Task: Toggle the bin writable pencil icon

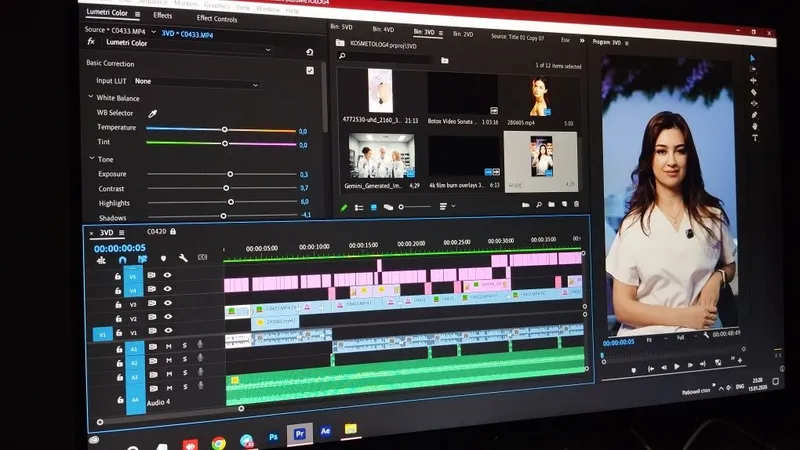Action: point(344,208)
